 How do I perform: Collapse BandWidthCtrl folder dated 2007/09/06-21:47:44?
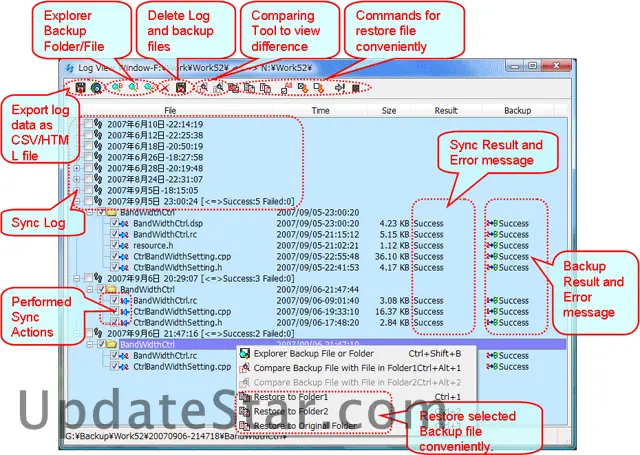(90, 289)
